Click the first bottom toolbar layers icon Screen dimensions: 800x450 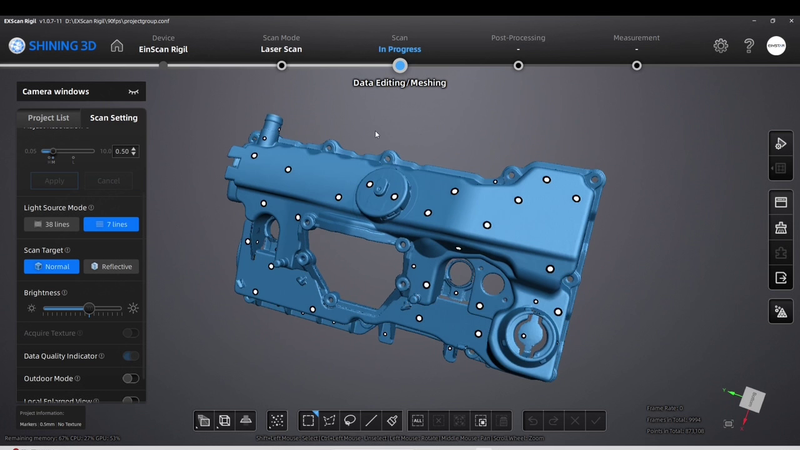204,421
